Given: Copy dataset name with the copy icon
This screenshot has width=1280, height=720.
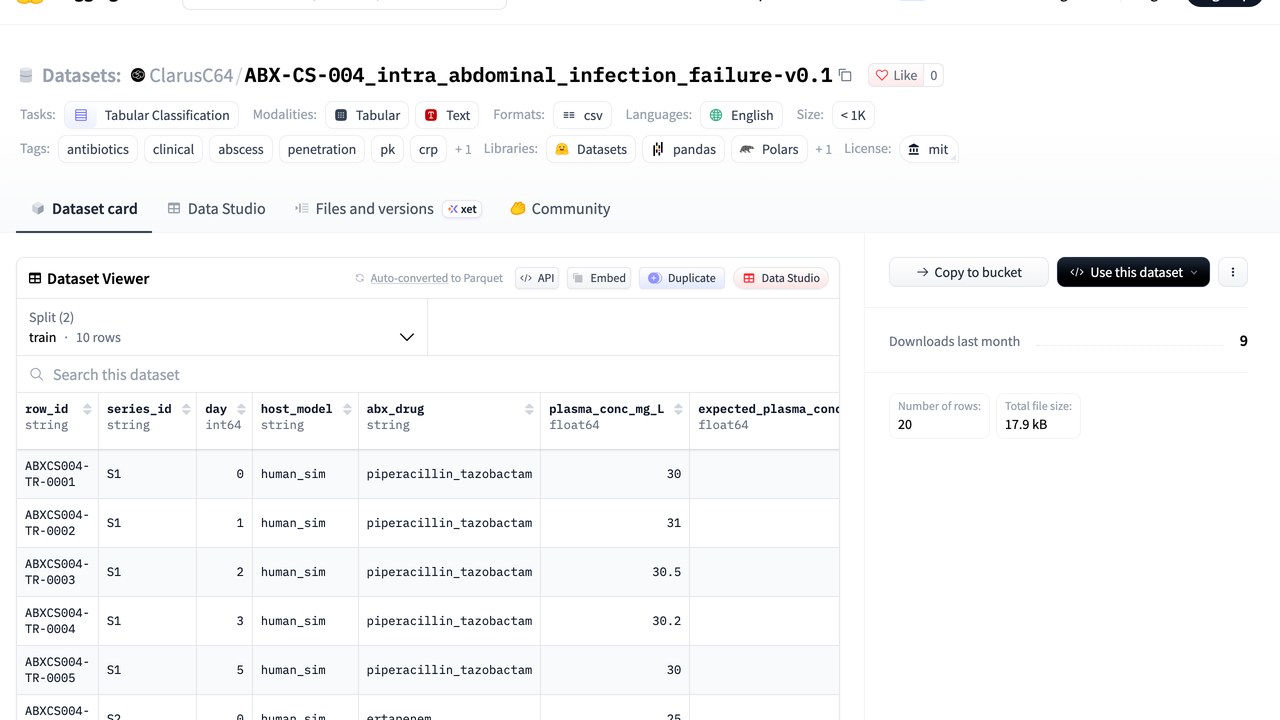Looking at the screenshot, I should click(x=845, y=75).
